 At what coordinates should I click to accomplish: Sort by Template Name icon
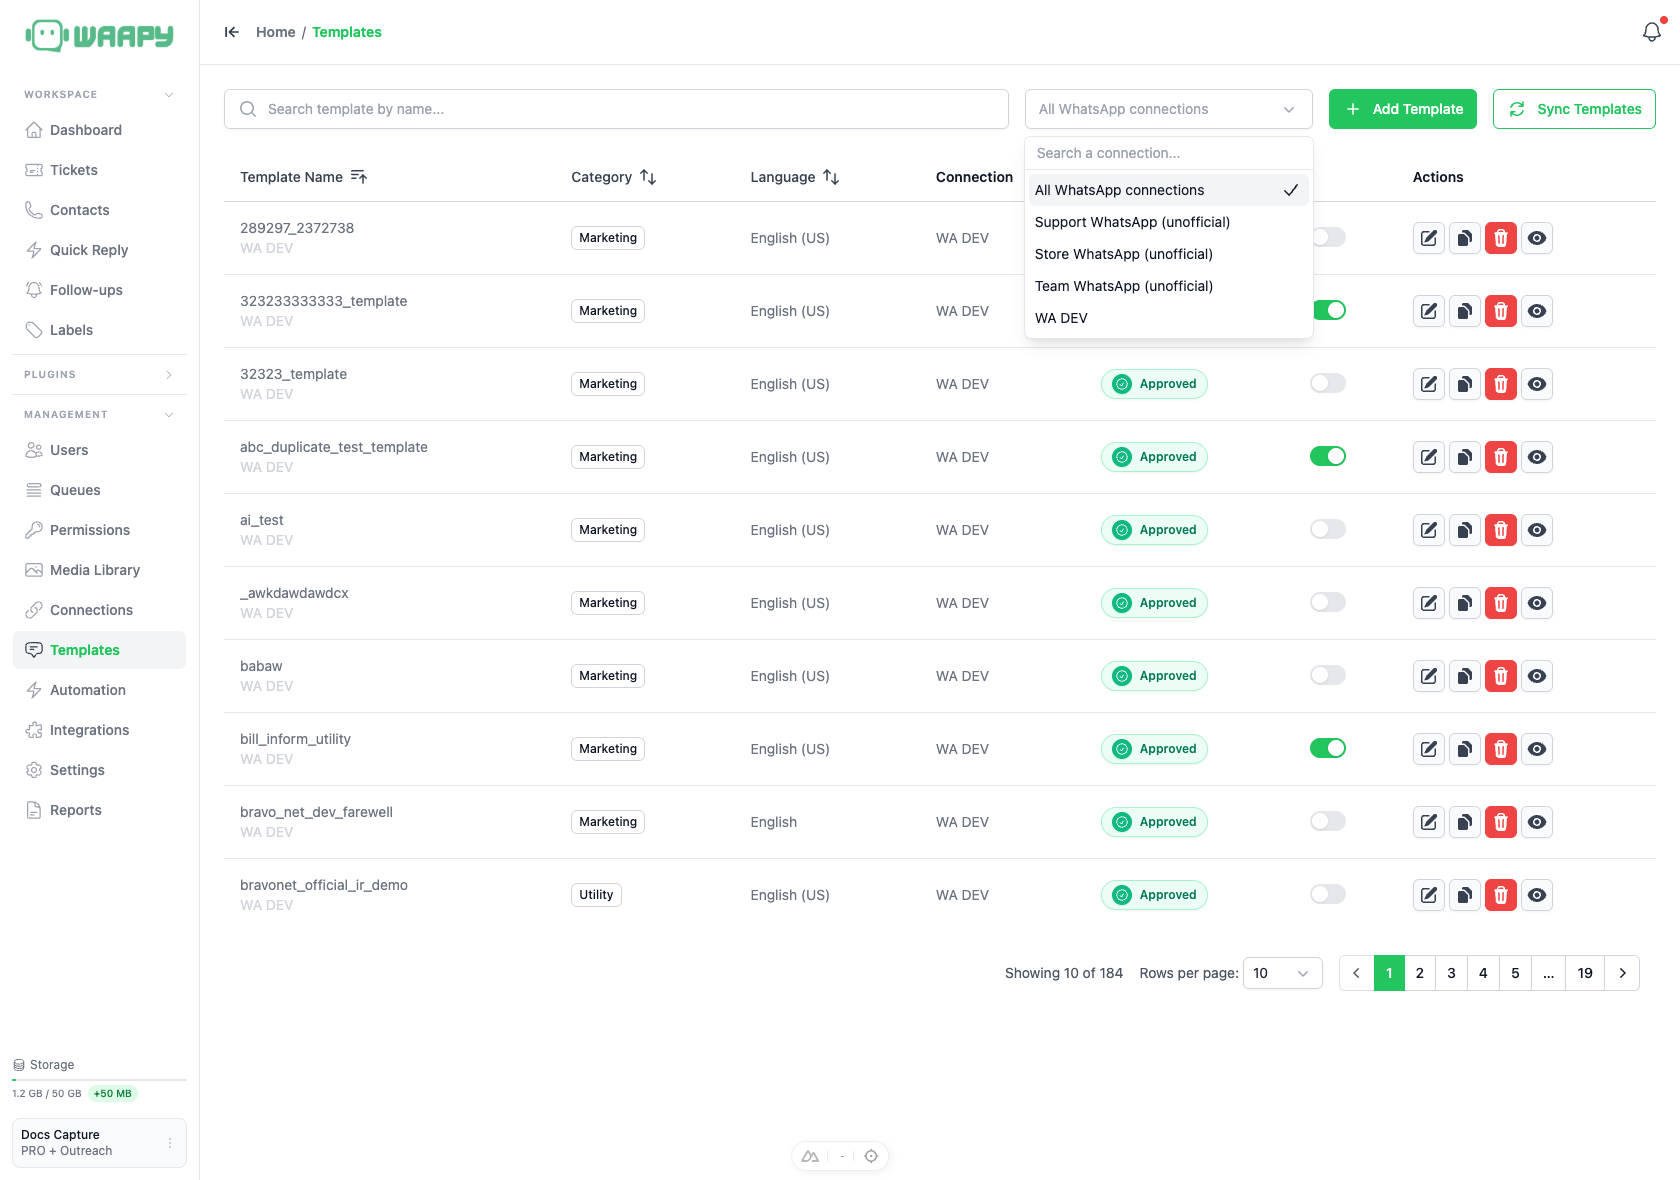click(359, 177)
